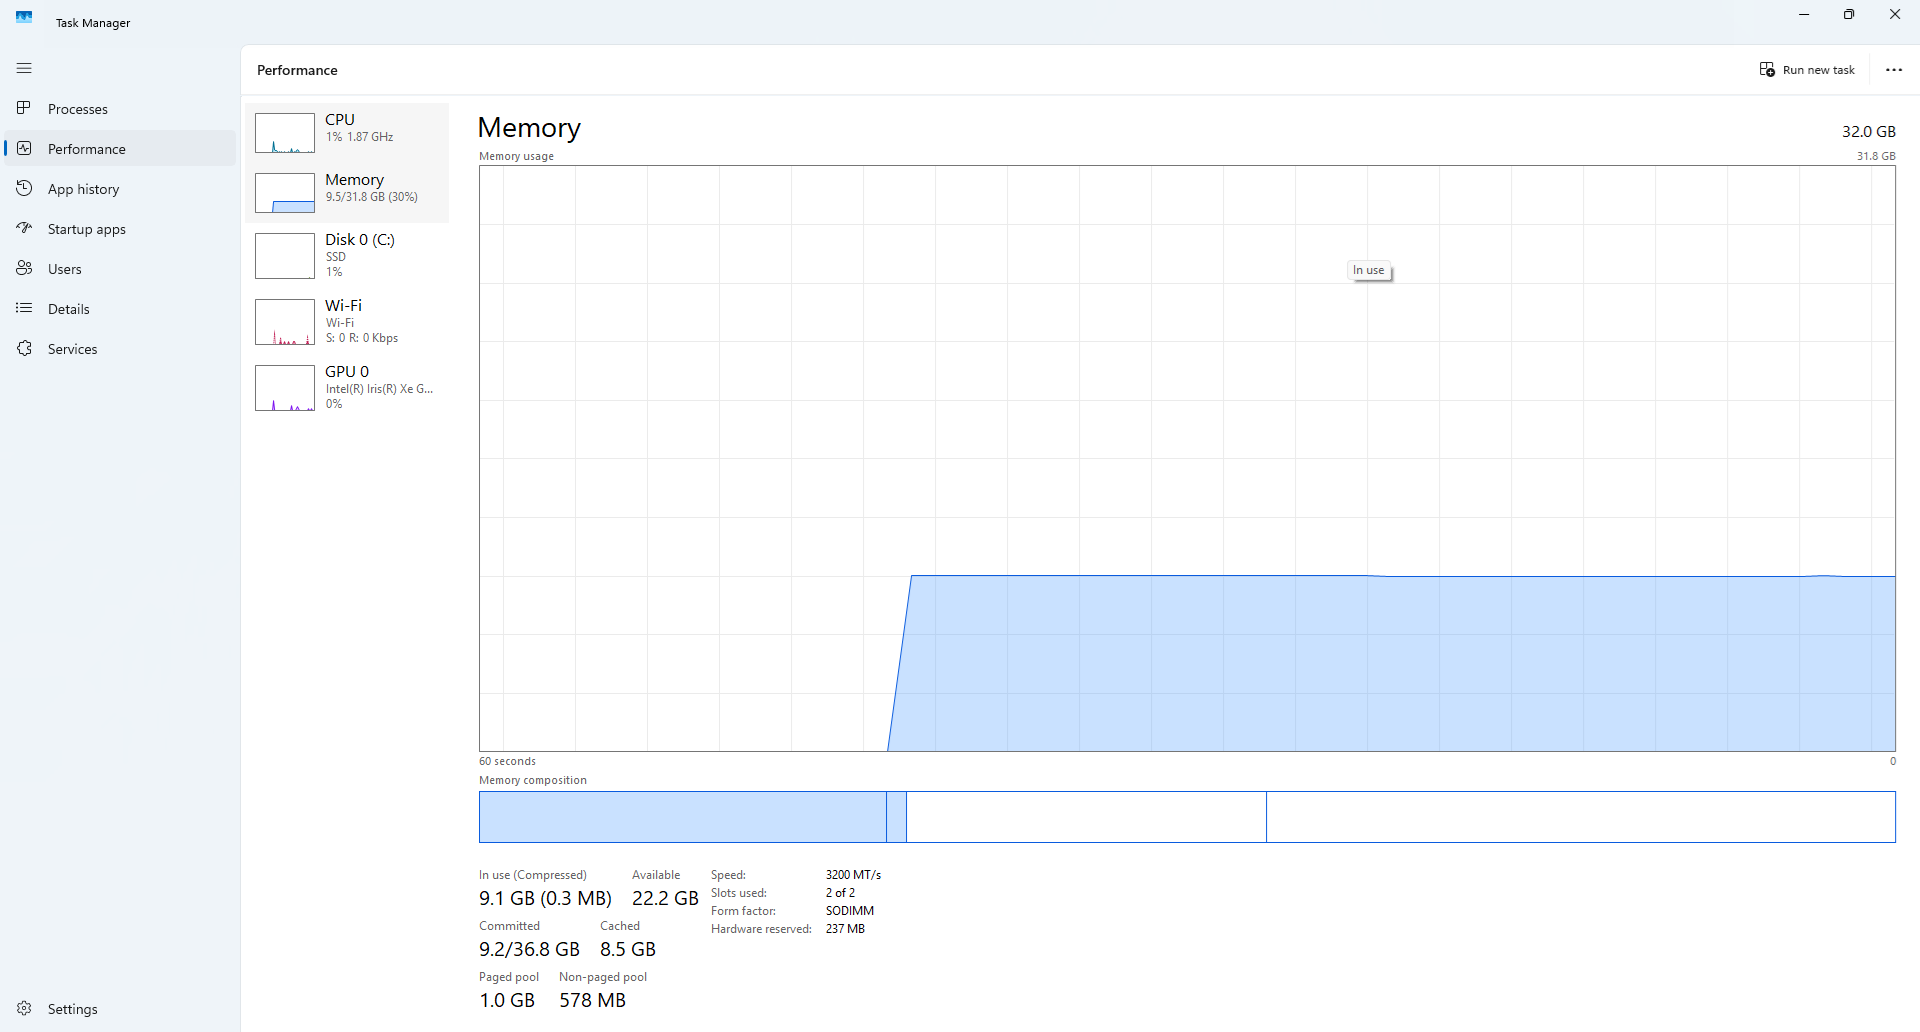The width and height of the screenshot is (1920, 1032).
Task: Click the Wi-Fi mini graph thumbnail
Action: pos(285,322)
